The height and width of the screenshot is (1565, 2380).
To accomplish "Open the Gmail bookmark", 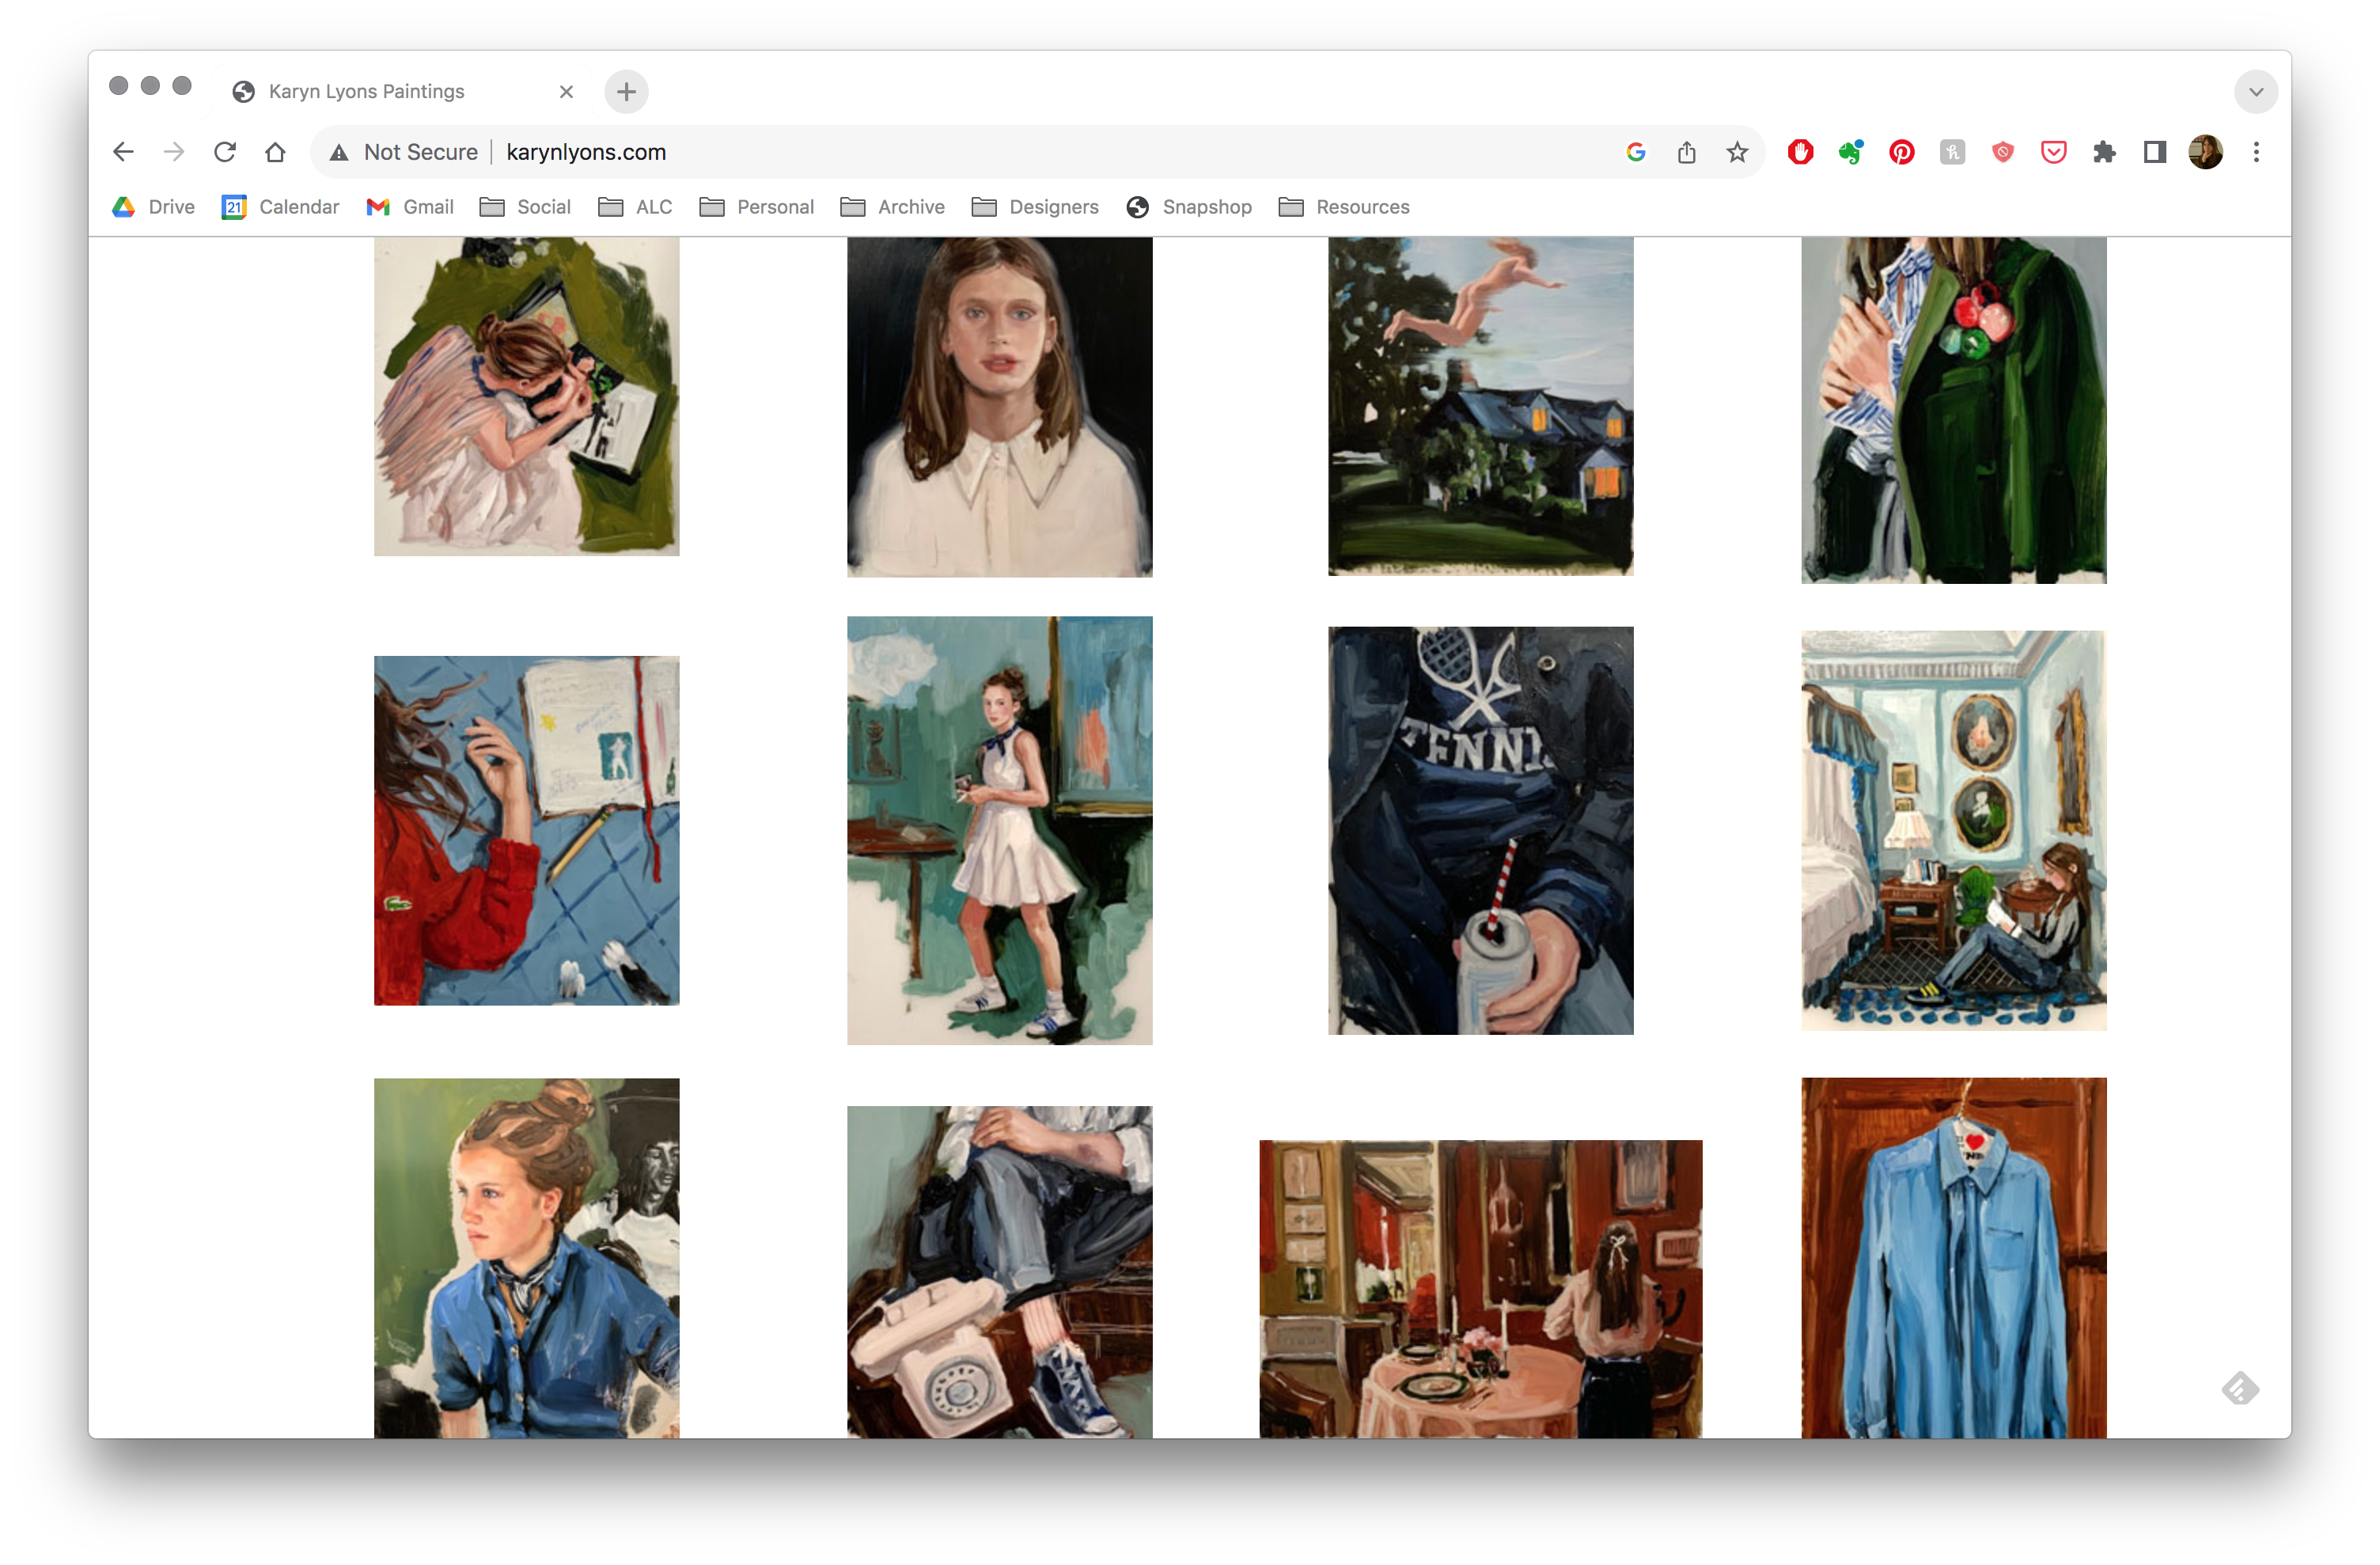I will click(x=410, y=207).
